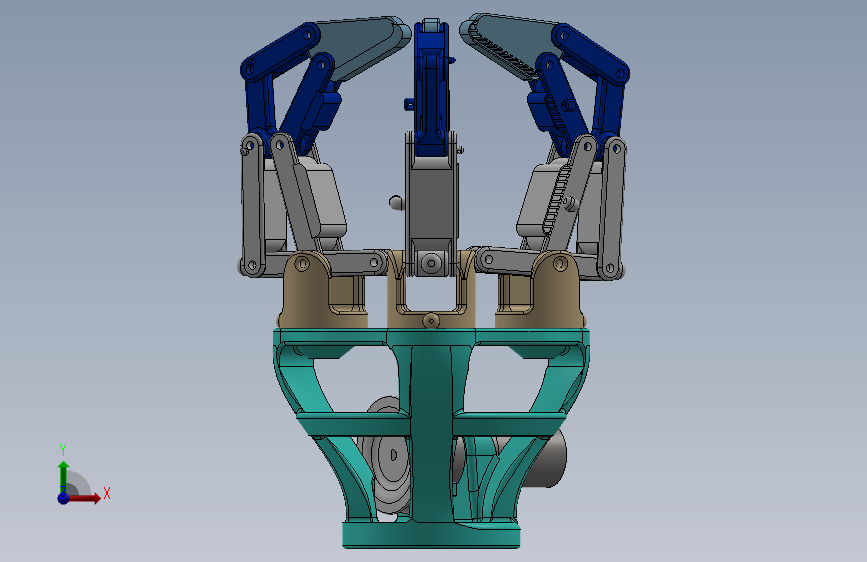Click the red X axis arrow of the triad
Viewport: 867px width, 562px height.
click(84, 498)
